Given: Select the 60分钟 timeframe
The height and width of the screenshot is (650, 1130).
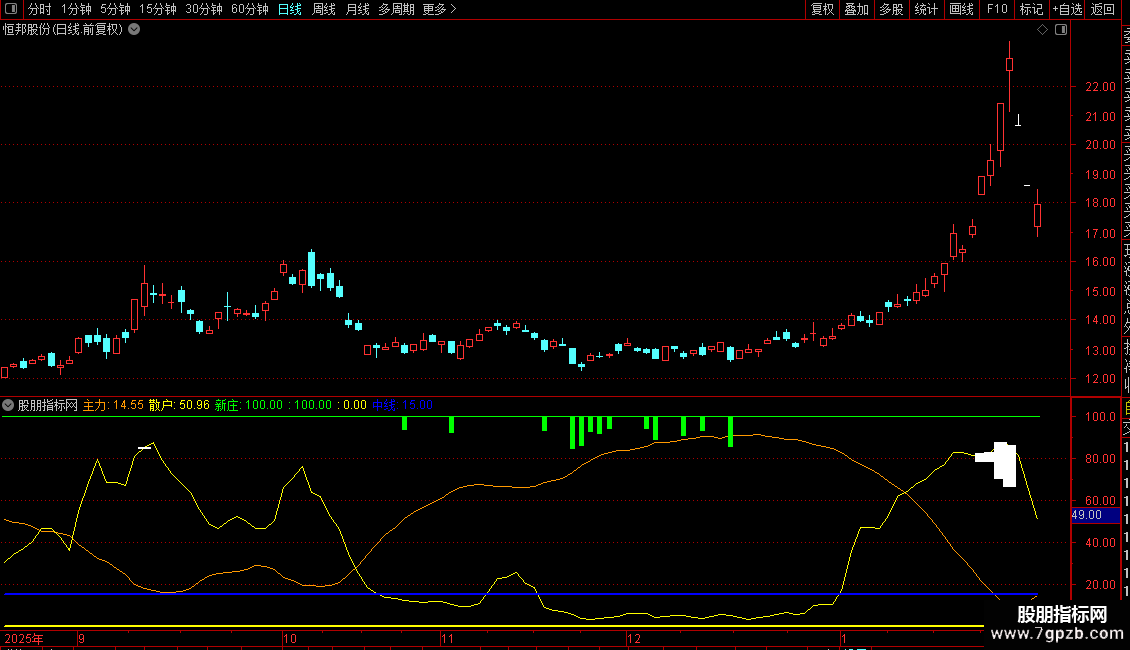Looking at the screenshot, I should click(x=249, y=9).
